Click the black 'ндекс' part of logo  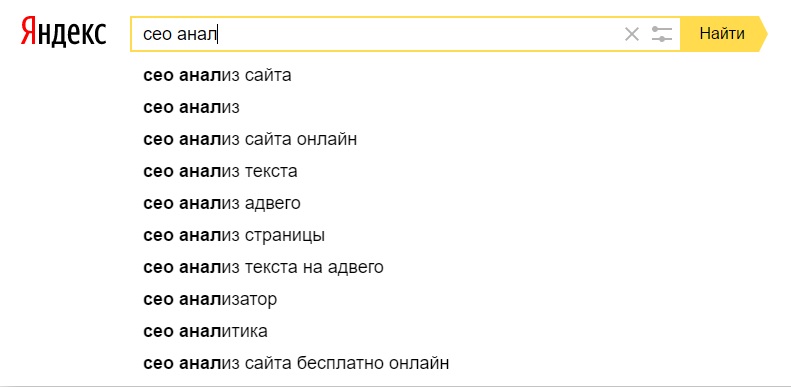(x=73, y=33)
